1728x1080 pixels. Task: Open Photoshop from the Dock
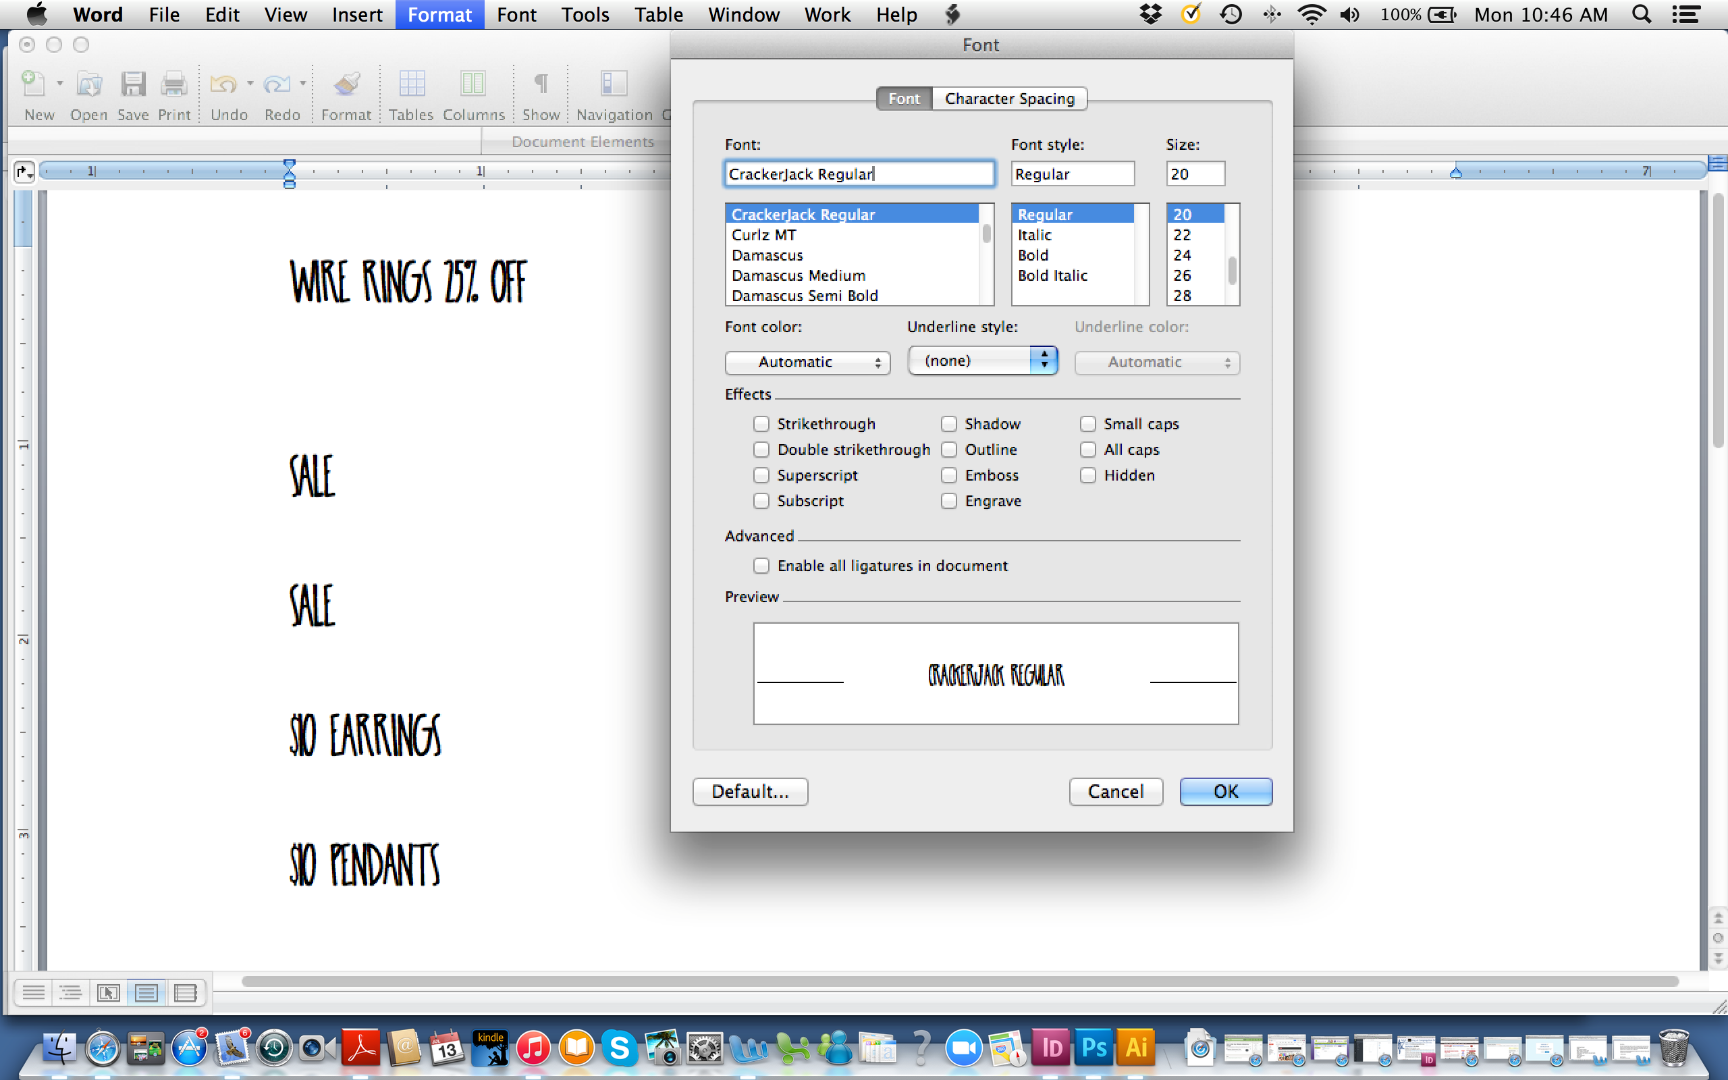coord(1093,1048)
